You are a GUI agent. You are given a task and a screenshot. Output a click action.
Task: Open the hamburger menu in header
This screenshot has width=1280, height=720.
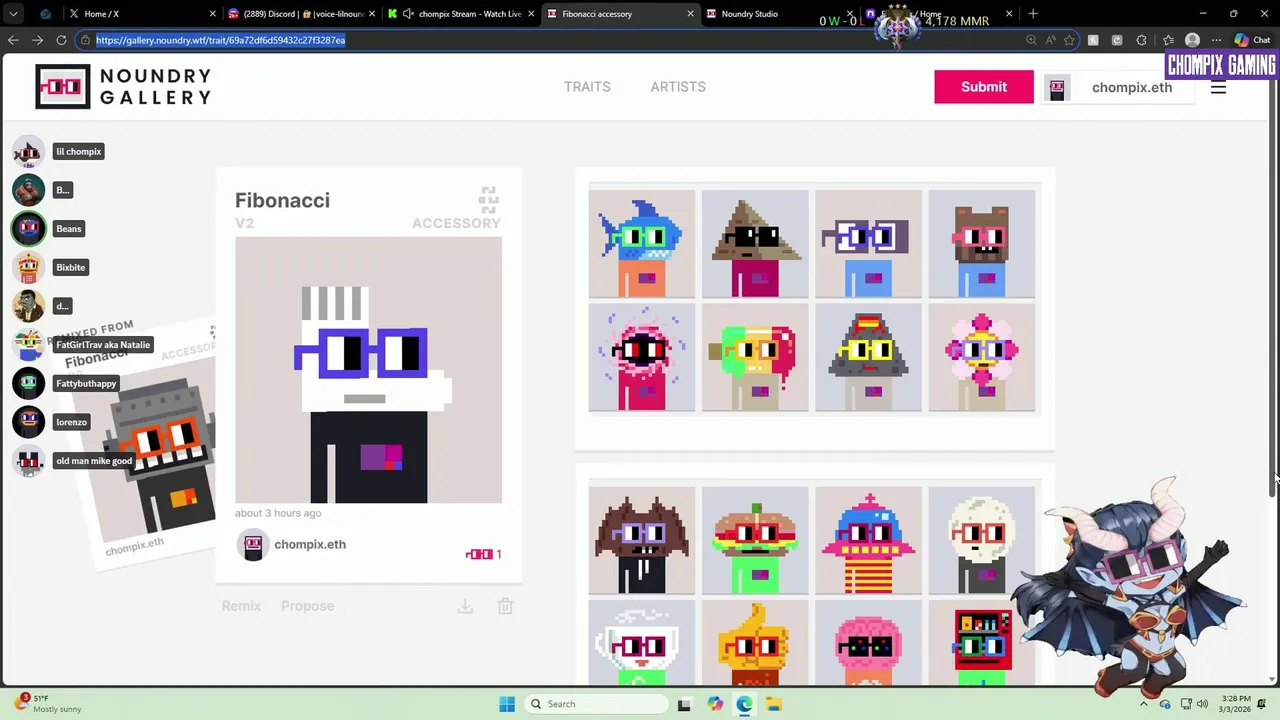(x=1218, y=87)
